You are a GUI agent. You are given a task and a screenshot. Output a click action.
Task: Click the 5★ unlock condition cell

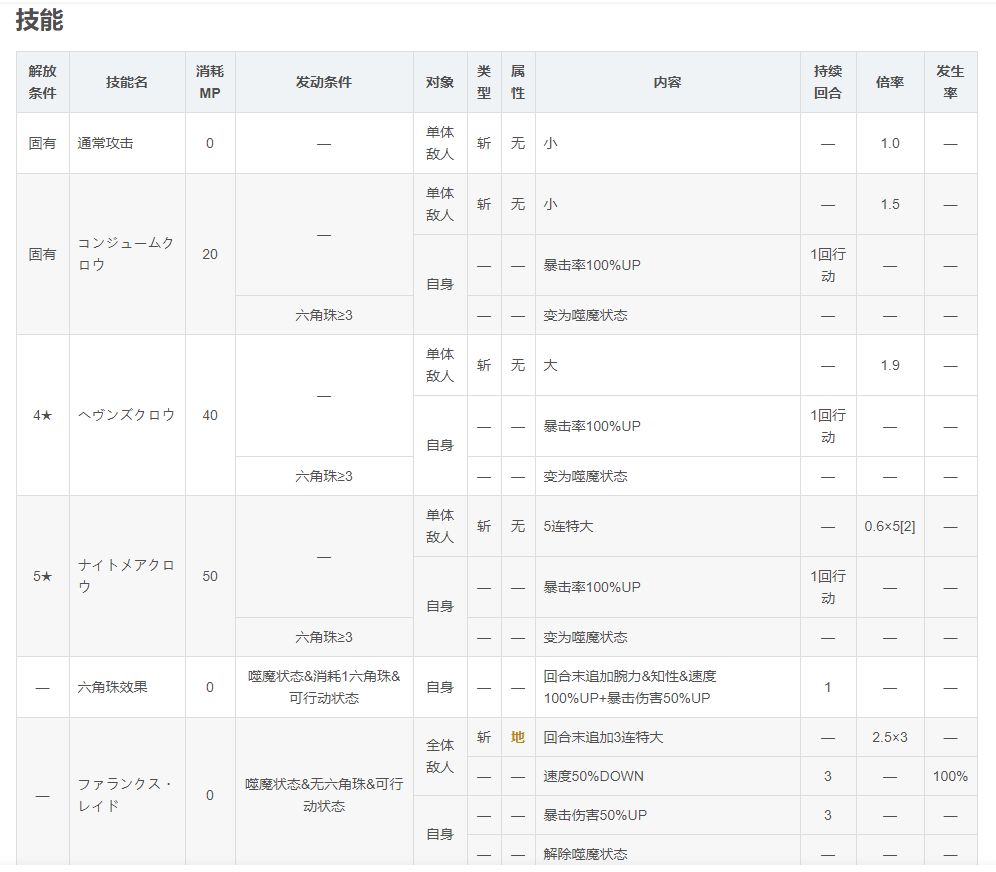point(43,576)
